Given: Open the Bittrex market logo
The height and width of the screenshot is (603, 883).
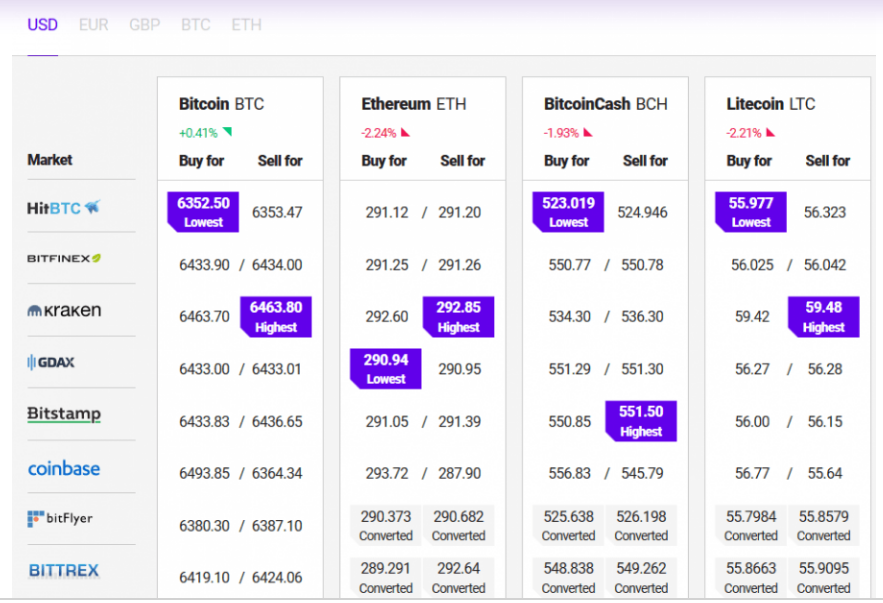Looking at the screenshot, I should pyautogui.click(x=64, y=570).
